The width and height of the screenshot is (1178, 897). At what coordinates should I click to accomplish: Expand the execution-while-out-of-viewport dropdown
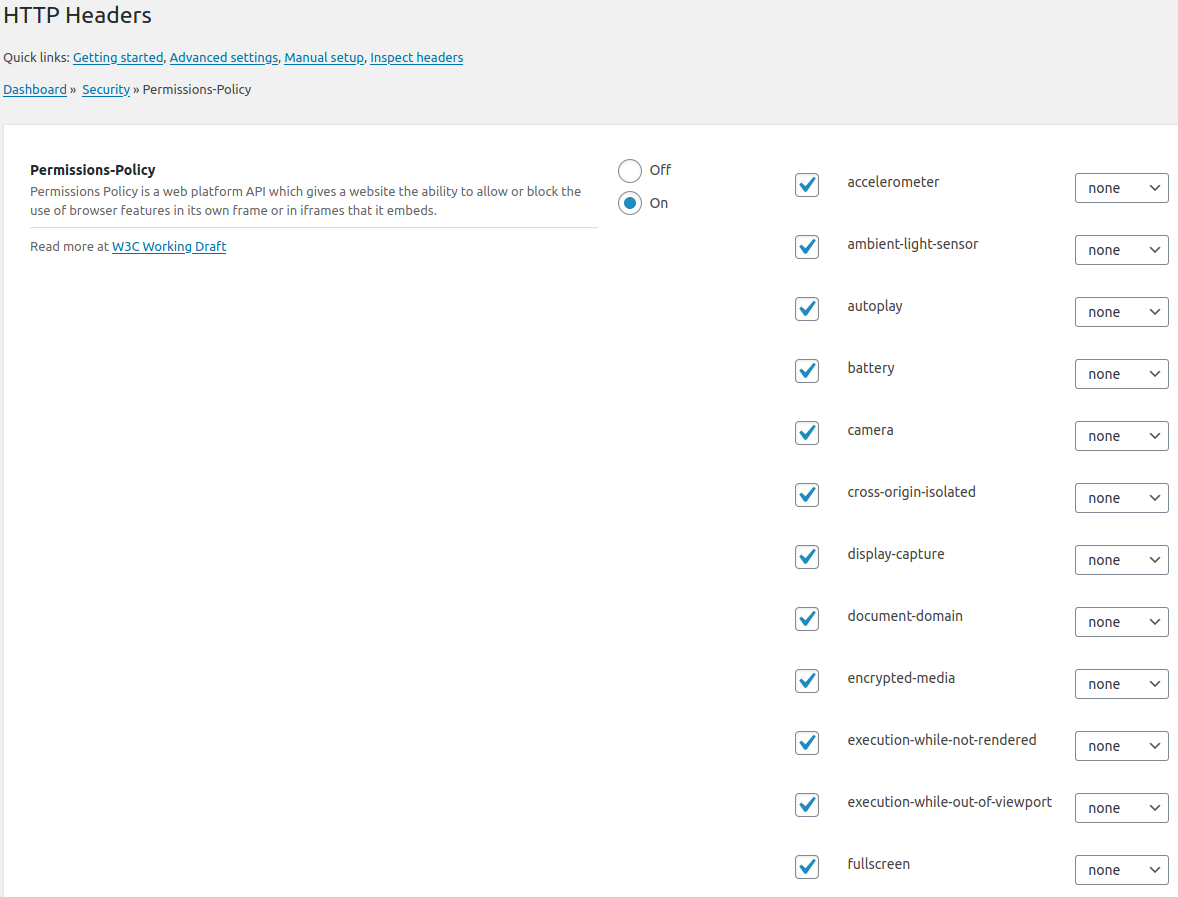(x=1121, y=807)
